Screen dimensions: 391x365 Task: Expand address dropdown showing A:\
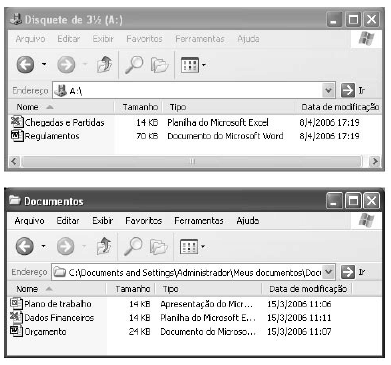click(328, 90)
